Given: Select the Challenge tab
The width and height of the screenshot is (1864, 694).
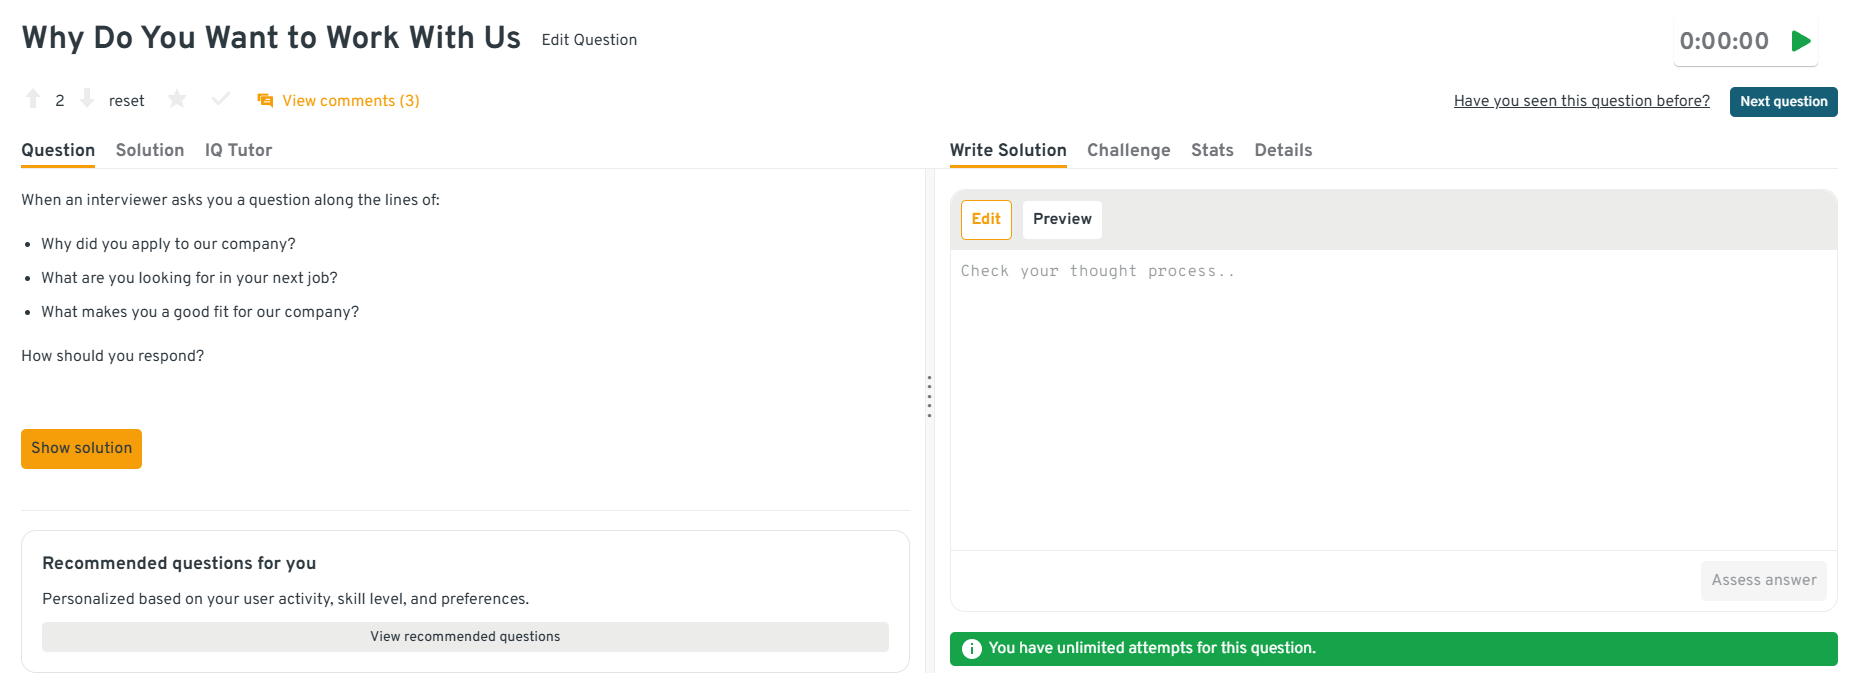Looking at the screenshot, I should (1128, 150).
